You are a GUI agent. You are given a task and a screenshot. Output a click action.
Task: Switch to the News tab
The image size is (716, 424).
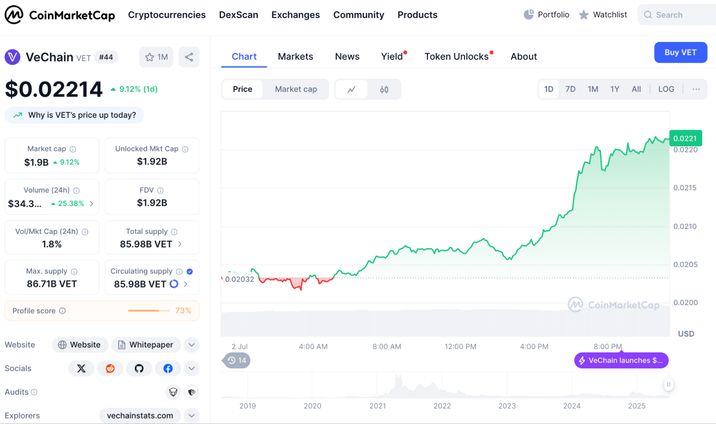347,57
